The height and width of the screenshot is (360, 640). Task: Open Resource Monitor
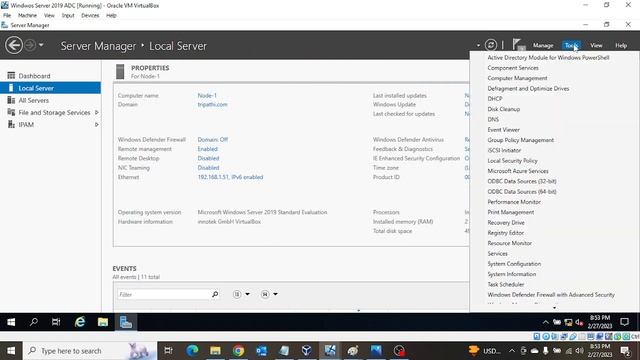tap(509, 243)
